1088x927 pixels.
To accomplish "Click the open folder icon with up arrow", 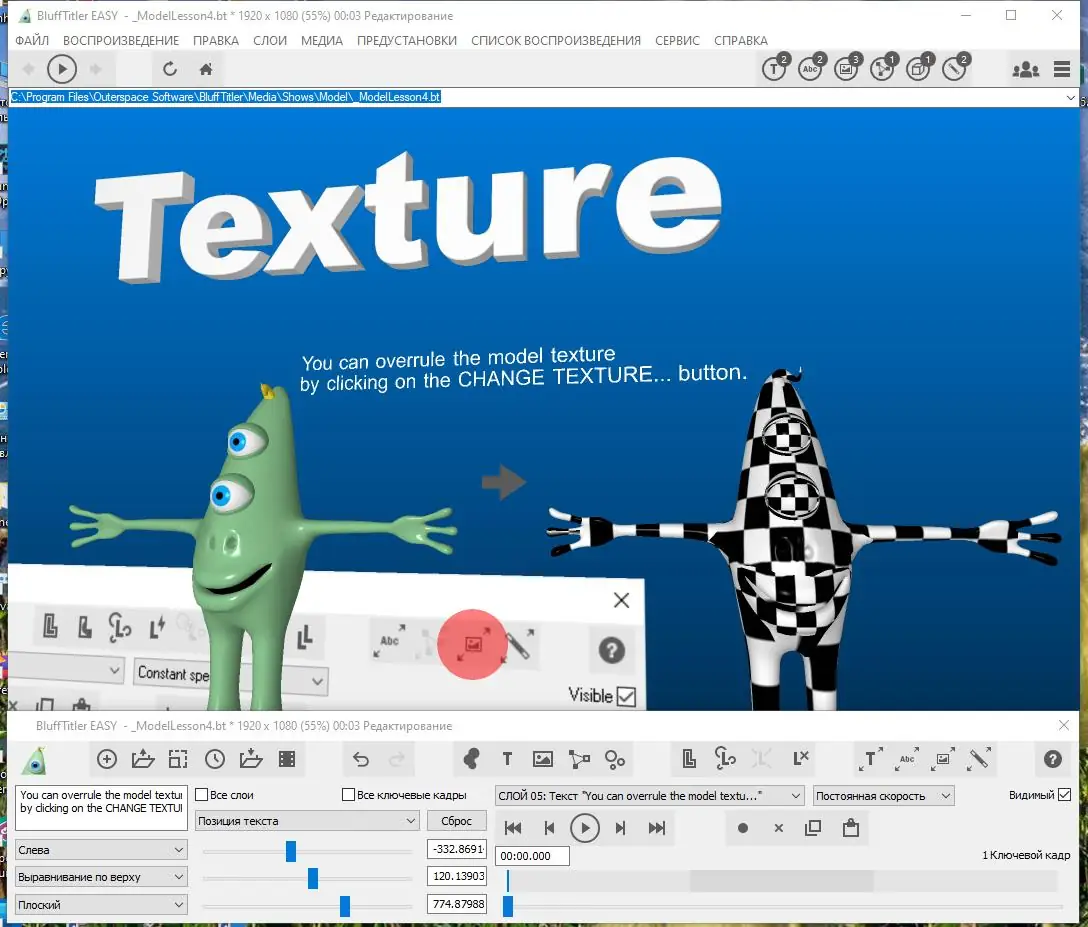I will click(143, 759).
